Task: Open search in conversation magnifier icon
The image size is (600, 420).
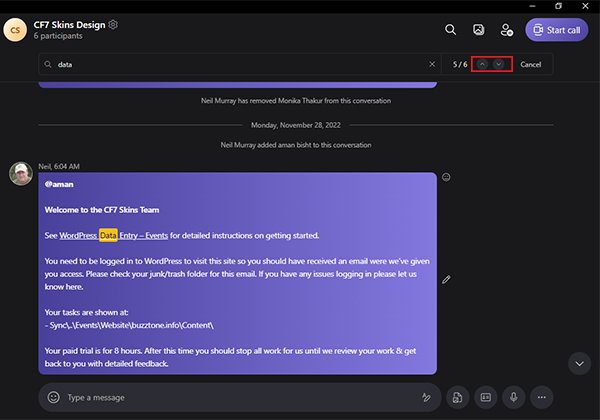Action: [x=451, y=30]
